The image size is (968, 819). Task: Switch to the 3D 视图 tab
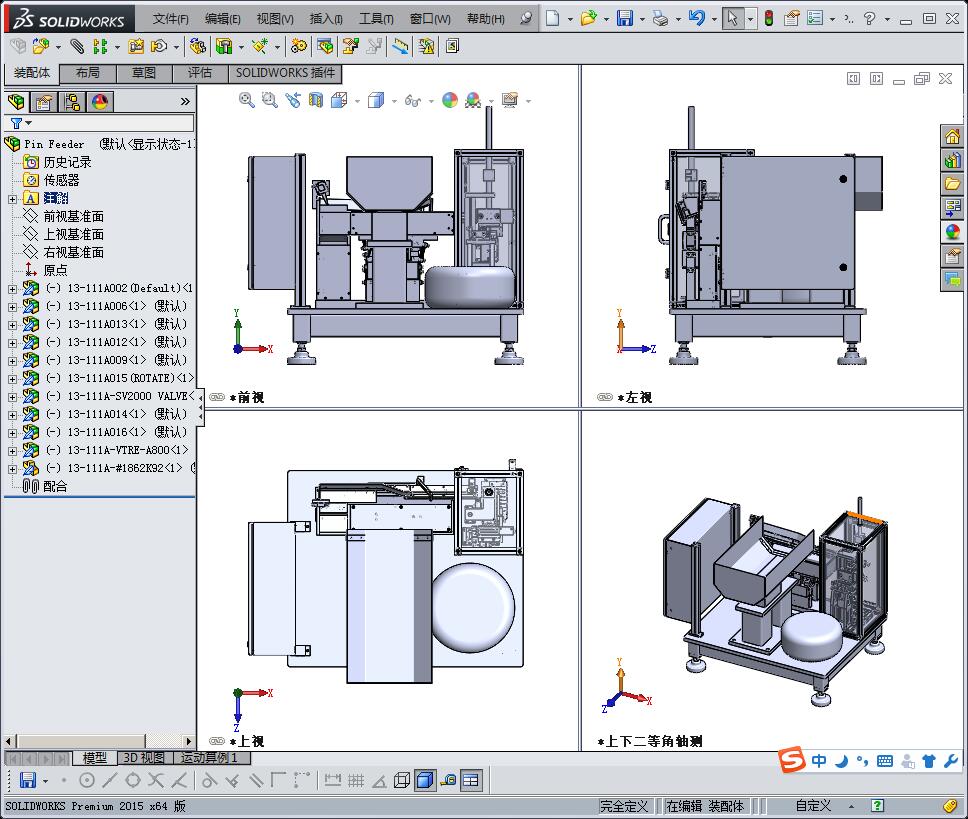click(143, 757)
